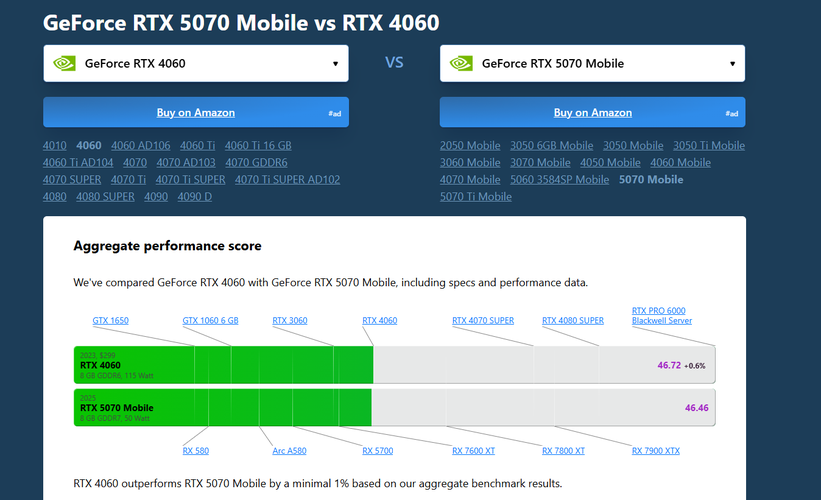Open the GeForce RTX 4060 dropdown arrow
The width and height of the screenshot is (821, 500).
(335, 64)
